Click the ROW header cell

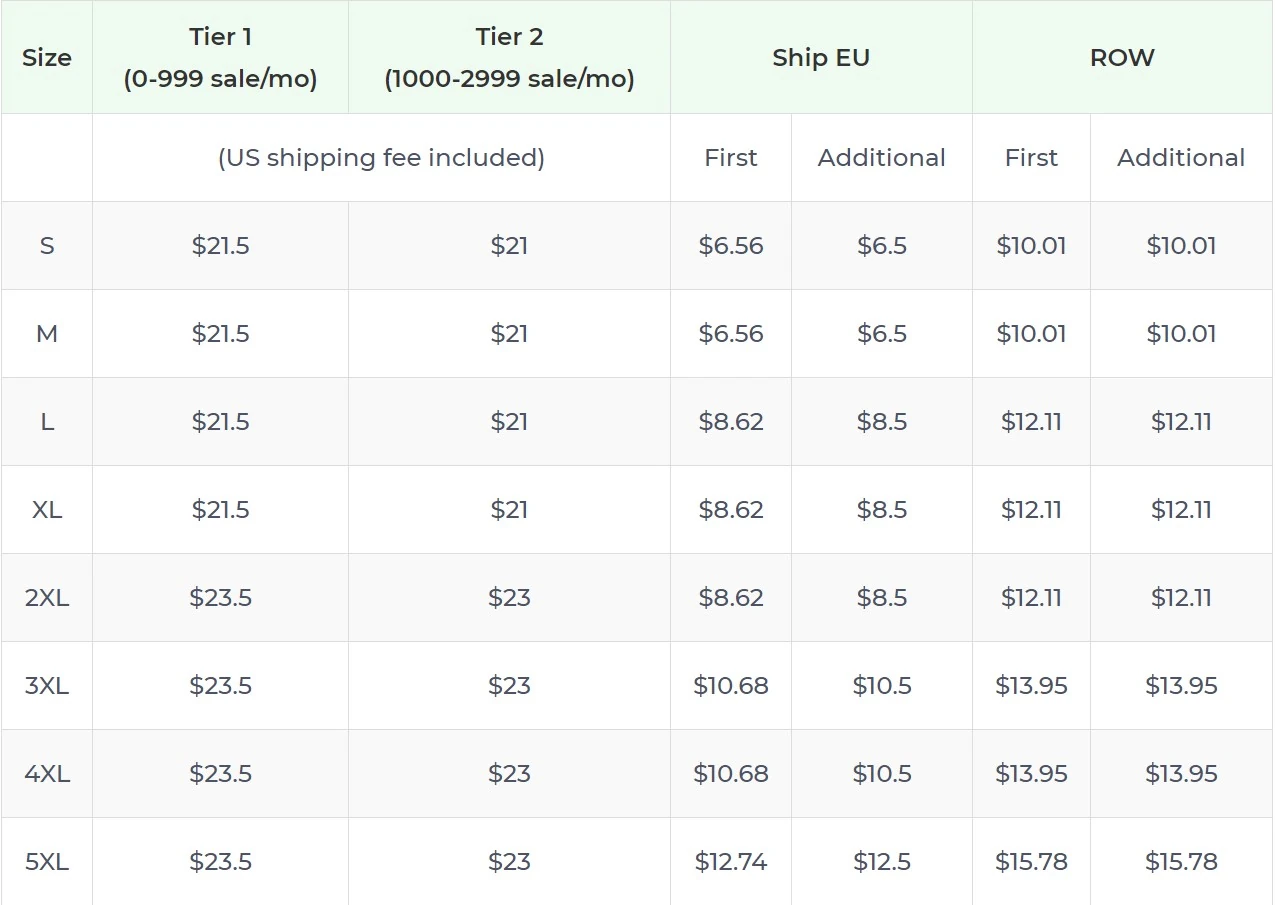pyautogui.click(x=1122, y=58)
